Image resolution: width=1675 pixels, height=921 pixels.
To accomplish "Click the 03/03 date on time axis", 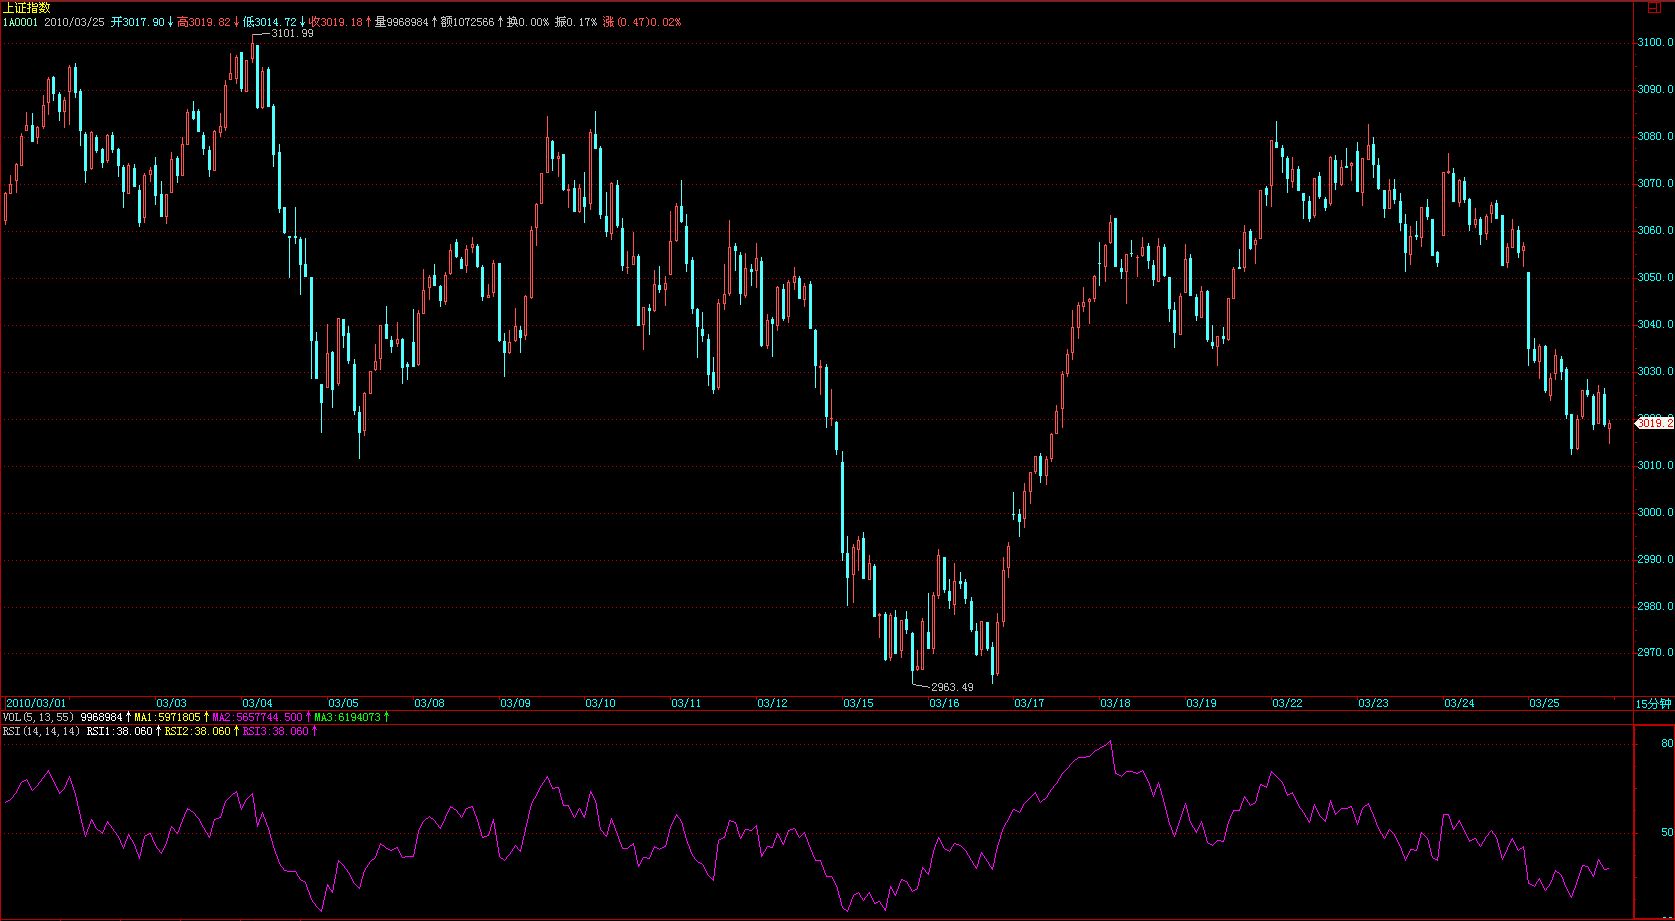I will (x=172, y=703).
